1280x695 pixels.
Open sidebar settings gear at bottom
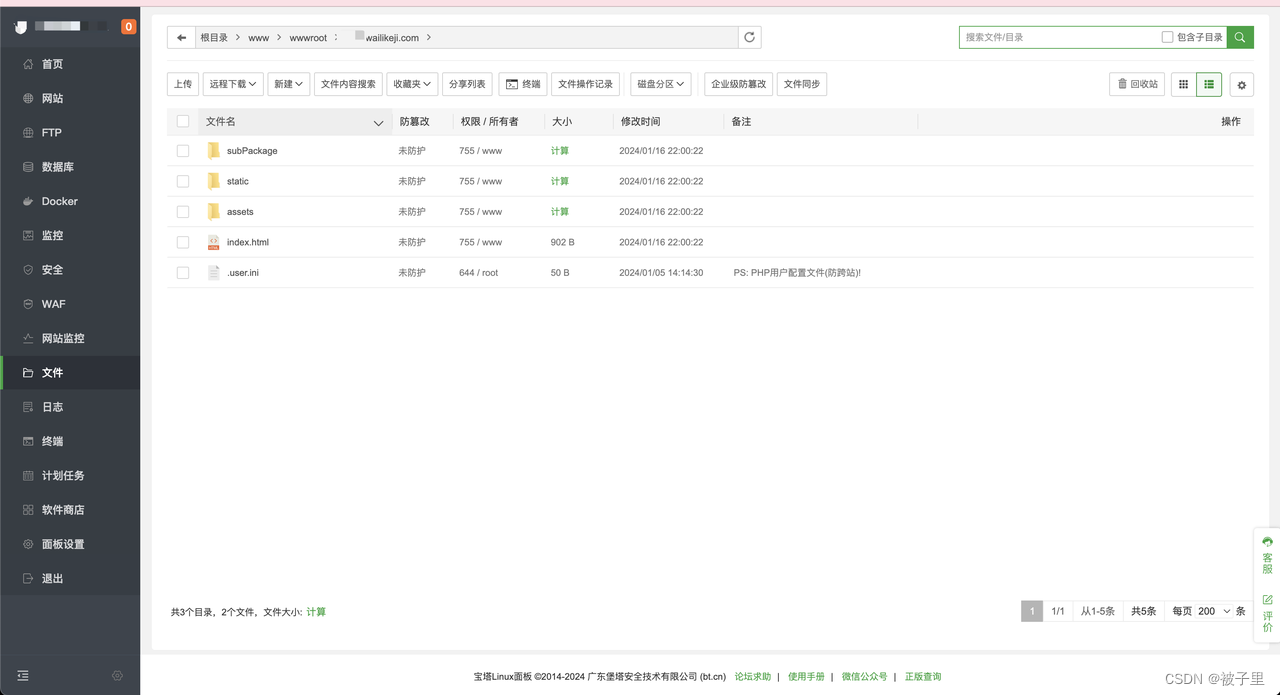(117, 676)
